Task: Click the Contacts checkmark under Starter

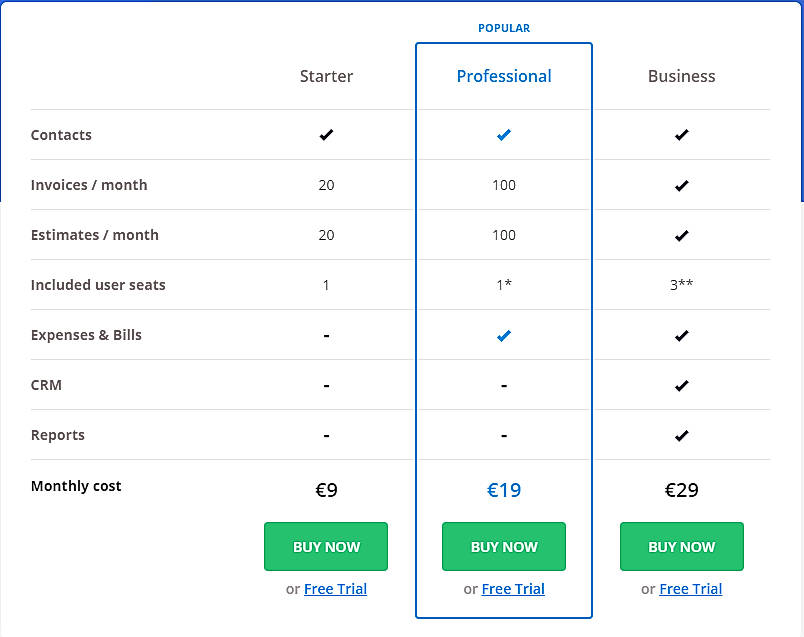Action: point(326,135)
